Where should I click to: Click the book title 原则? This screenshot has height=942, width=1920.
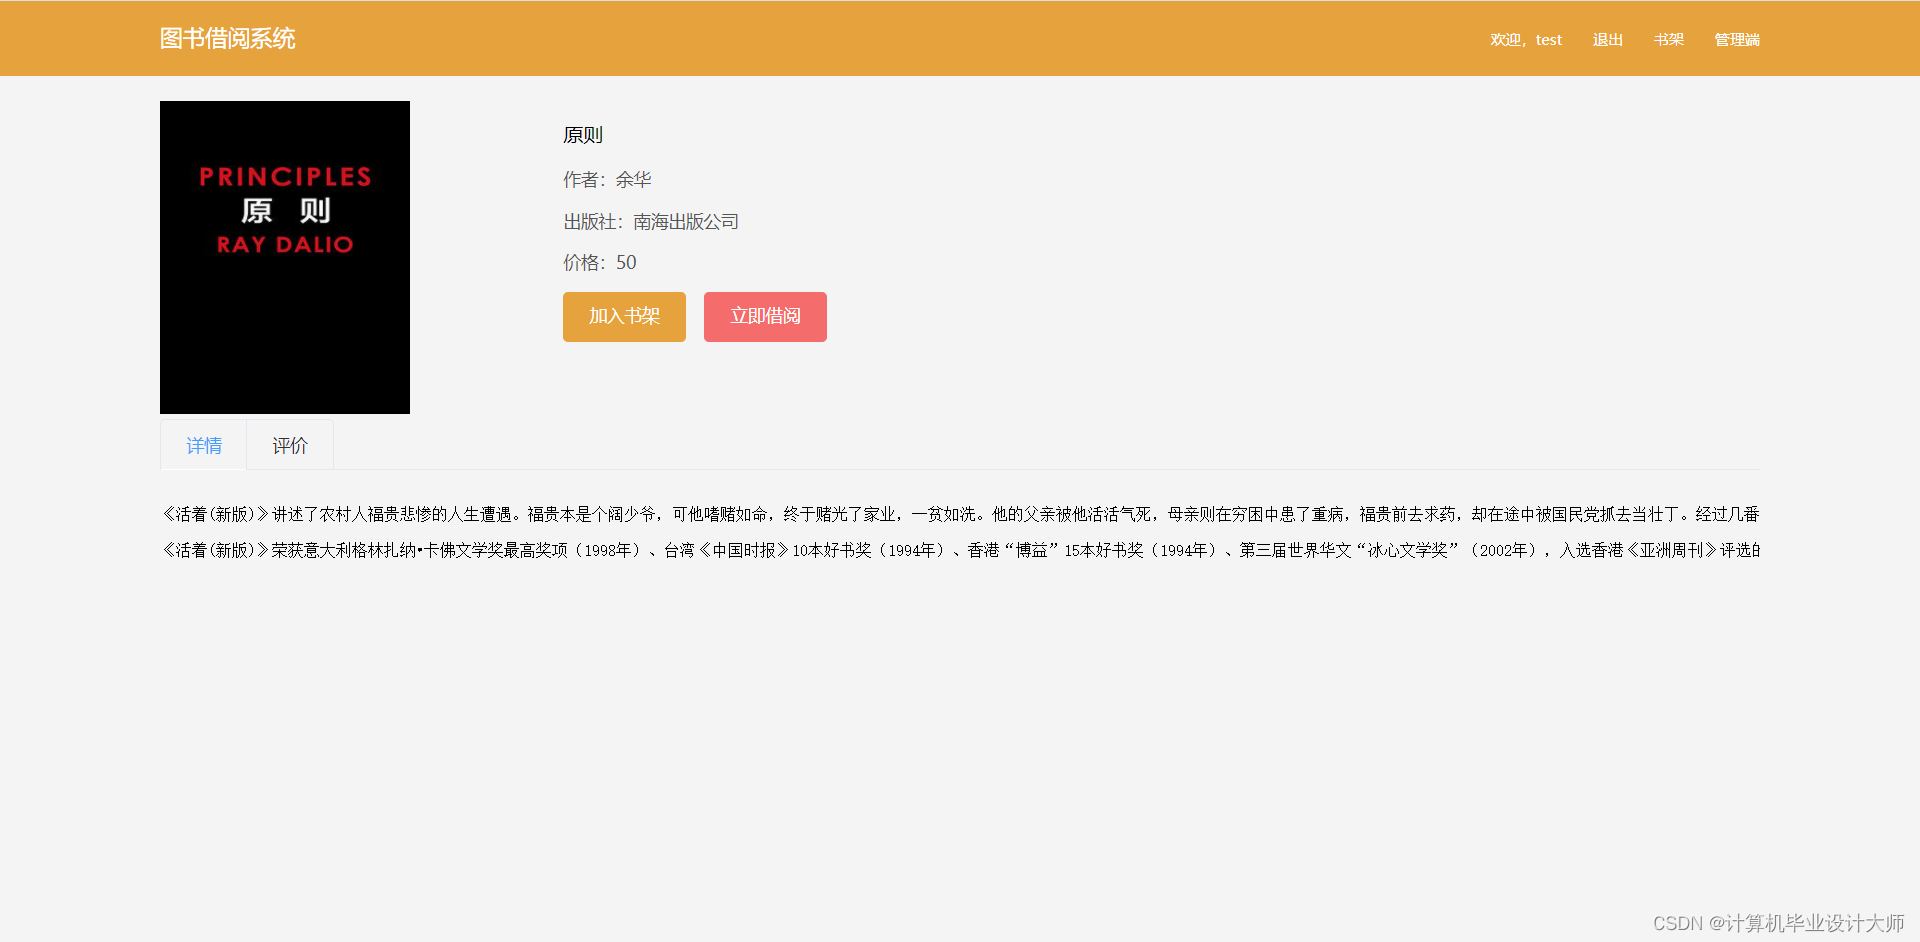tap(582, 134)
